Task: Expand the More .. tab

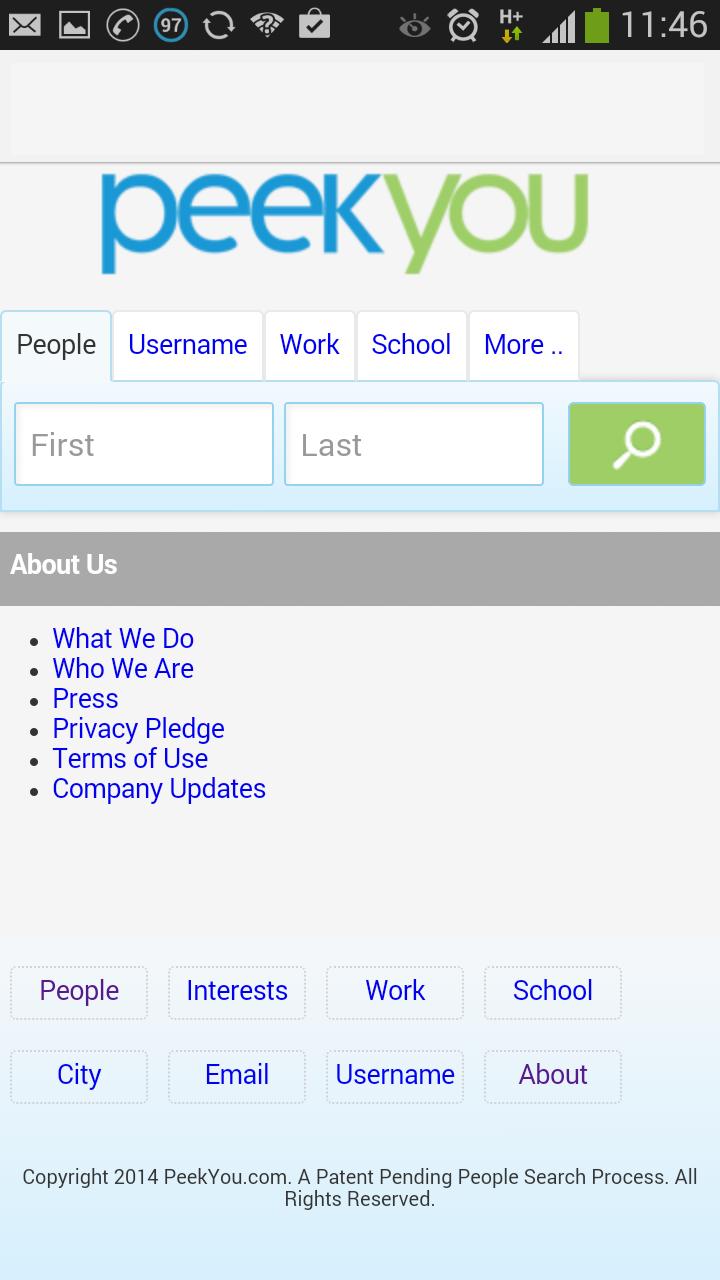Action: (523, 345)
